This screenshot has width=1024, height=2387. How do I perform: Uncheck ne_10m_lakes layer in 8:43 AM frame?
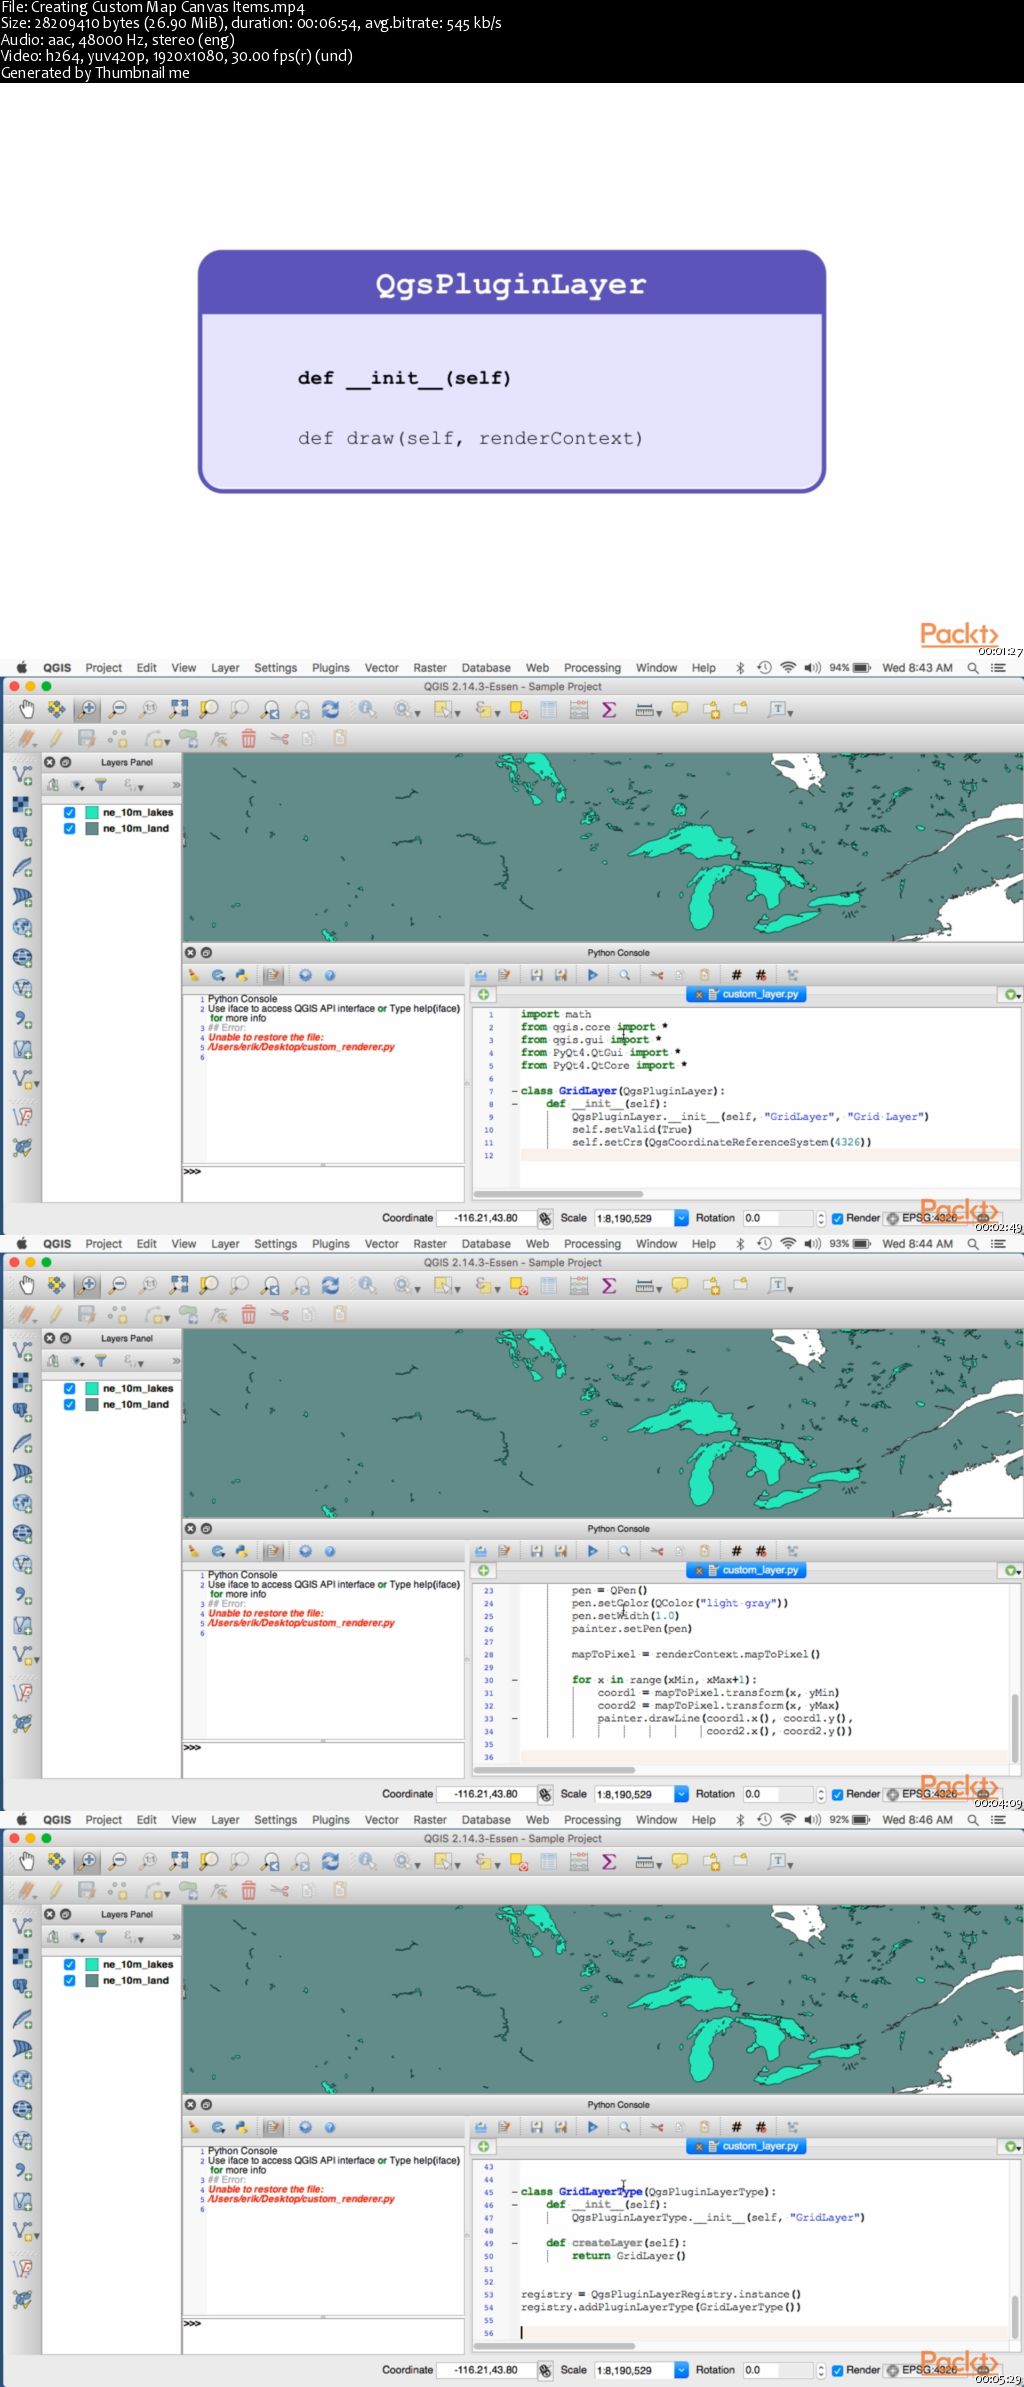pyautogui.click(x=69, y=813)
